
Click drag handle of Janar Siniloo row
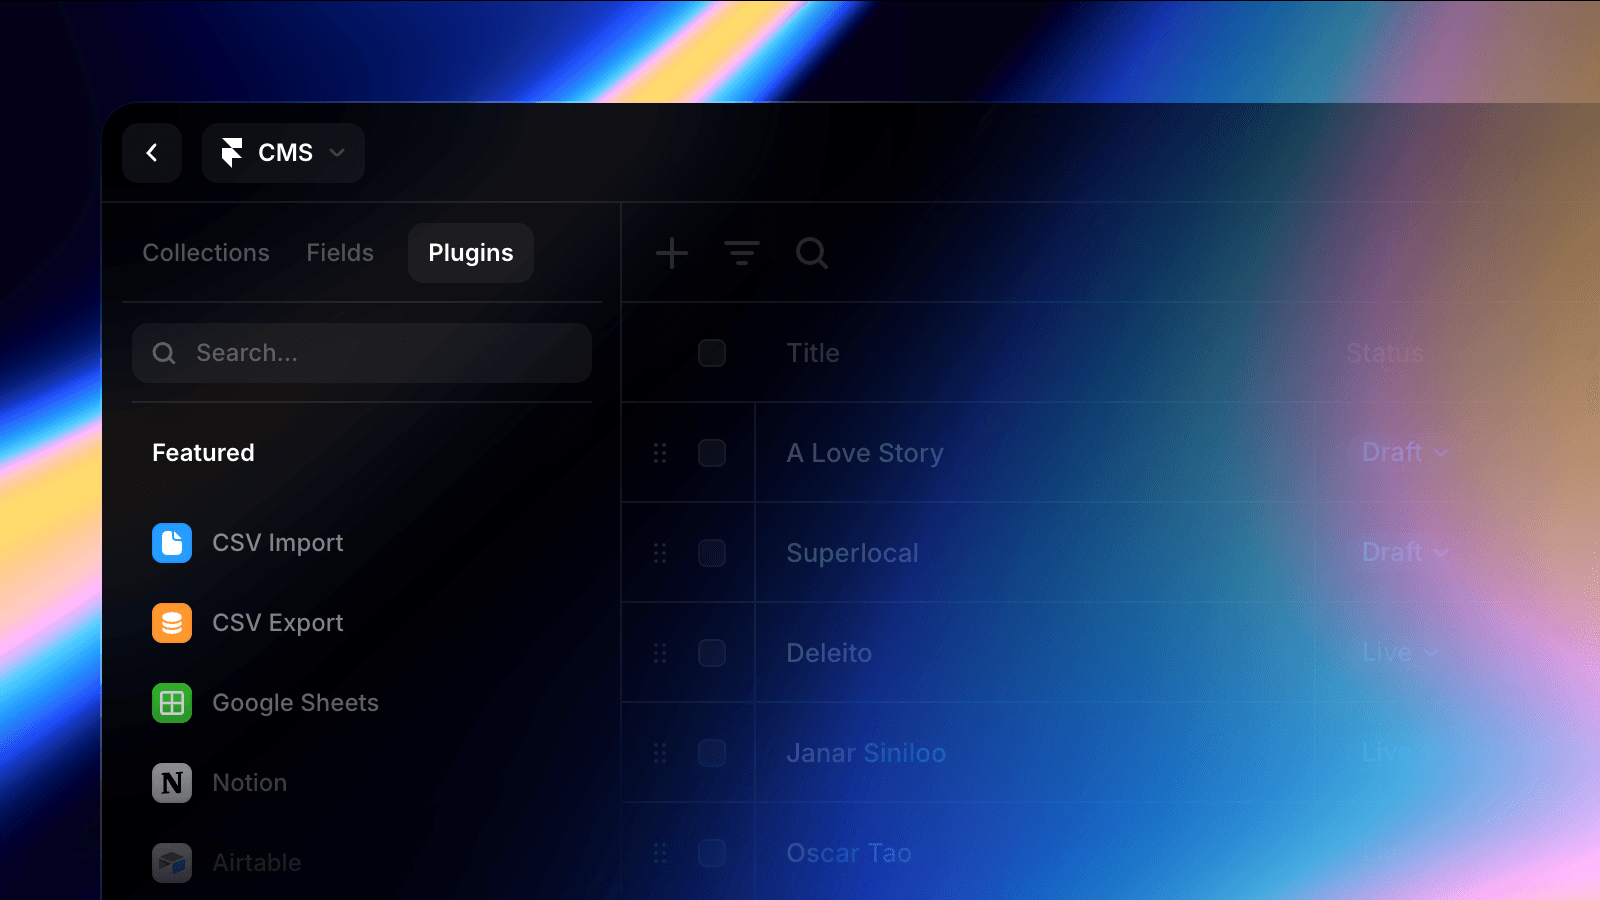(660, 753)
